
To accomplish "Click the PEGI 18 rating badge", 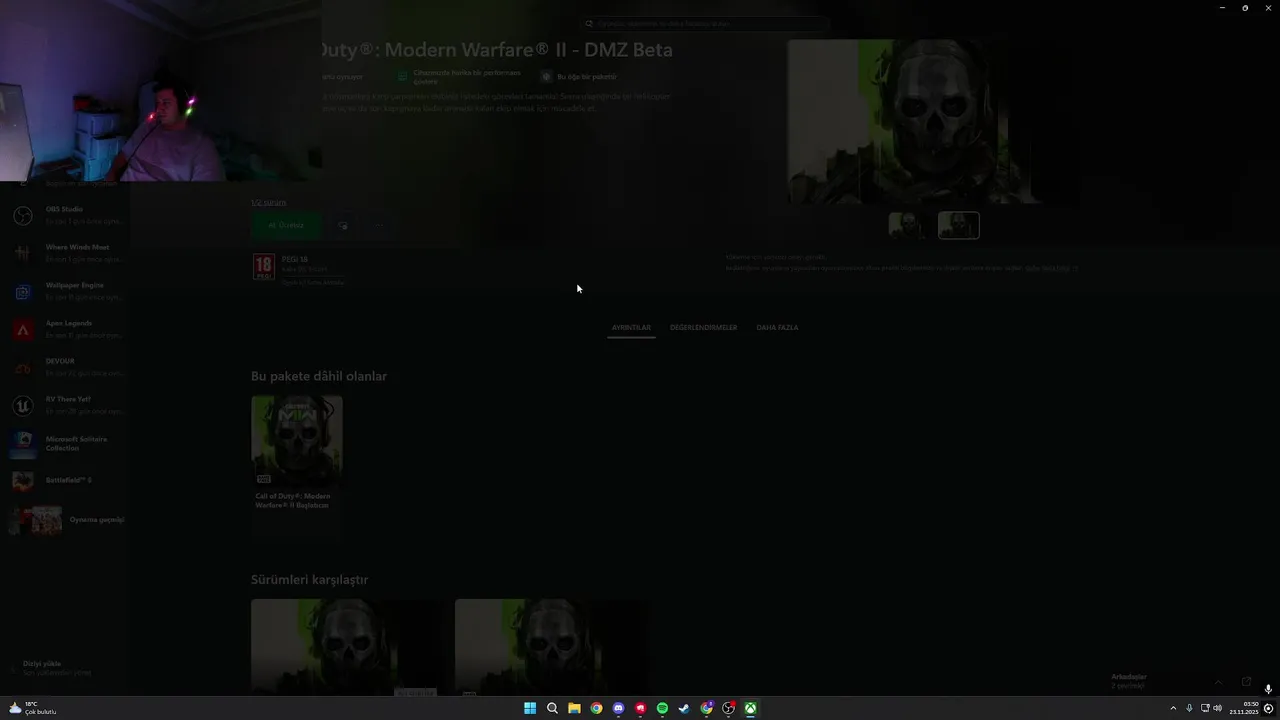I will pos(263,265).
